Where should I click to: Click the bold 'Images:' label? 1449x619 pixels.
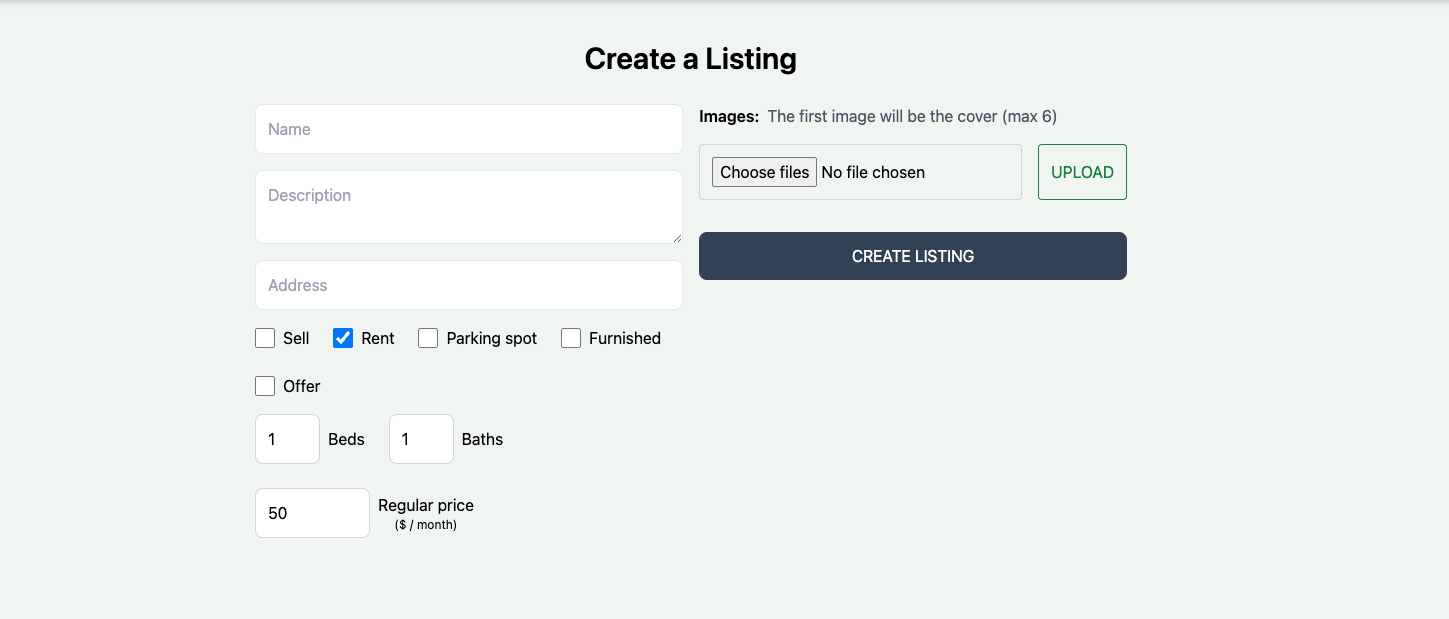point(729,116)
